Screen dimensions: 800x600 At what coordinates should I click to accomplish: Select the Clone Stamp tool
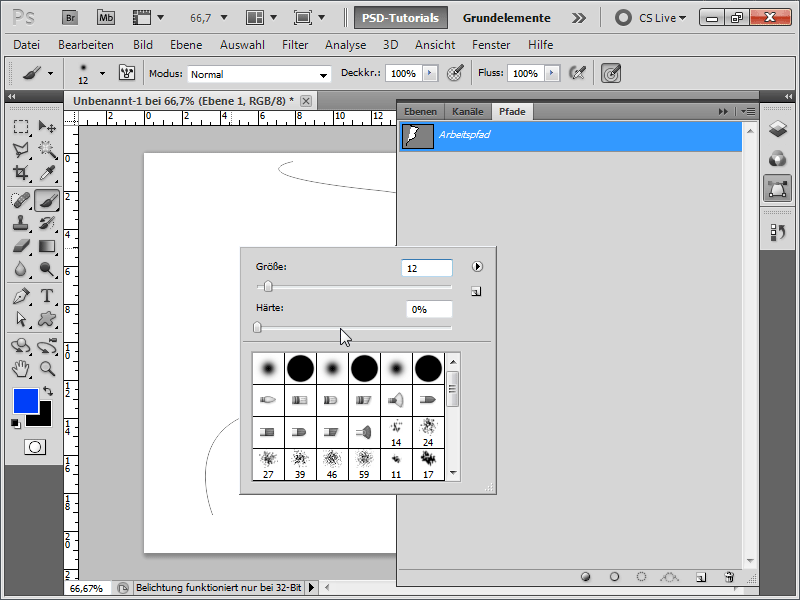tap(21, 223)
